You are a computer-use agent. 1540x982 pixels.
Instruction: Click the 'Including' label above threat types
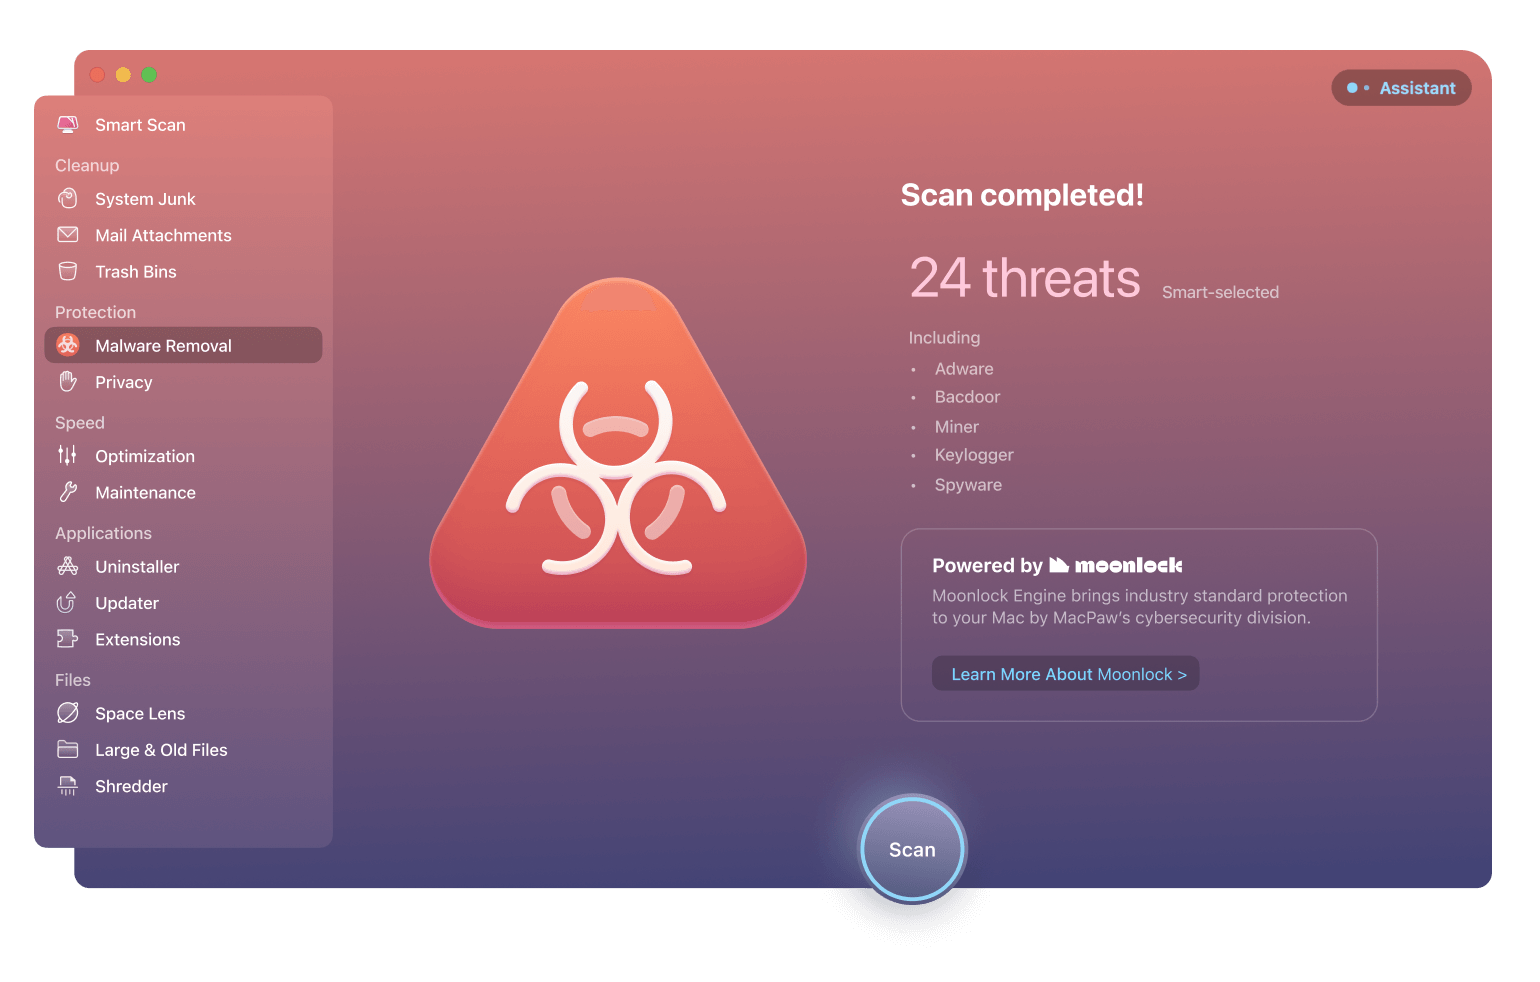point(944,338)
